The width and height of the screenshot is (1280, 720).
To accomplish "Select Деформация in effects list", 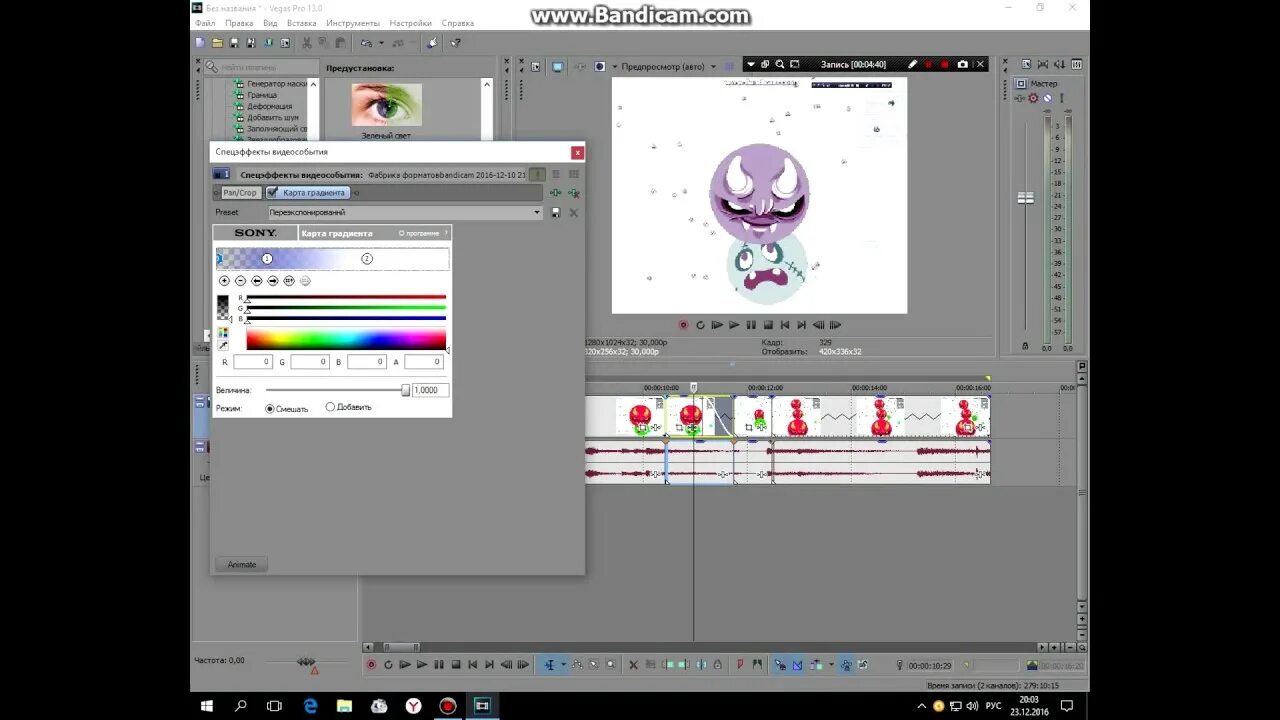I will (270, 106).
